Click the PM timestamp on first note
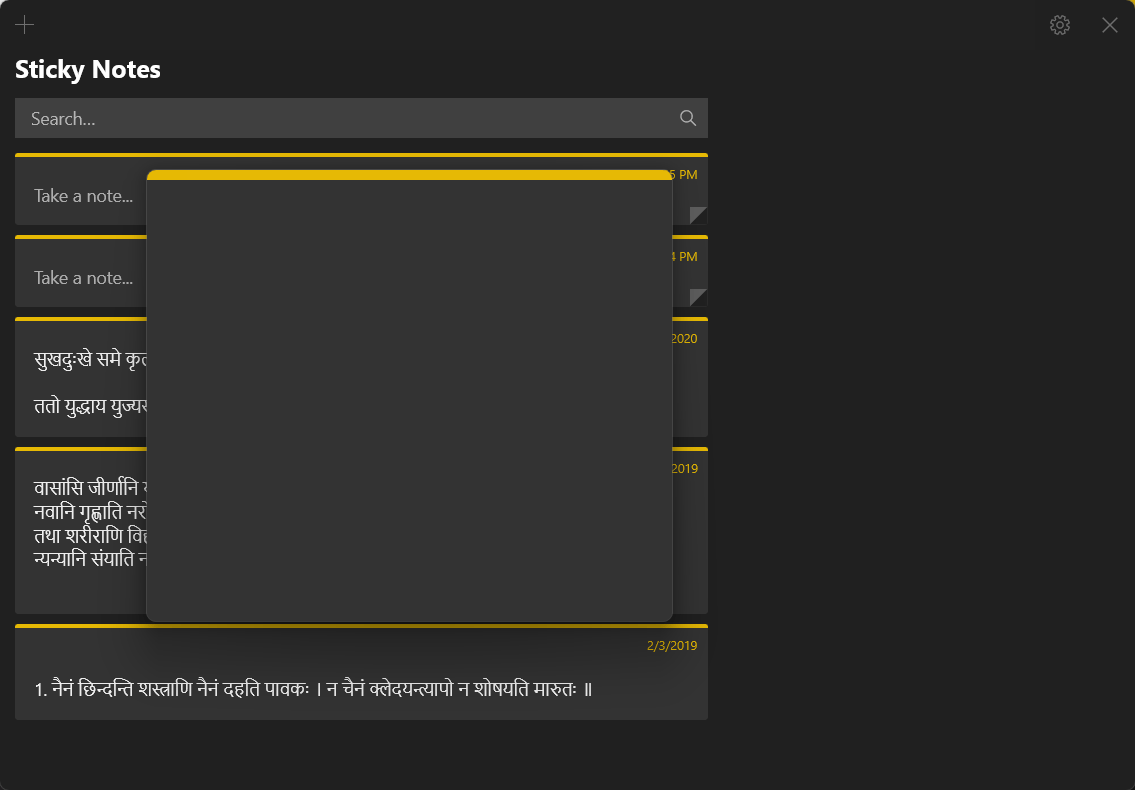The height and width of the screenshot is (790, 1135). coord(685,175)
